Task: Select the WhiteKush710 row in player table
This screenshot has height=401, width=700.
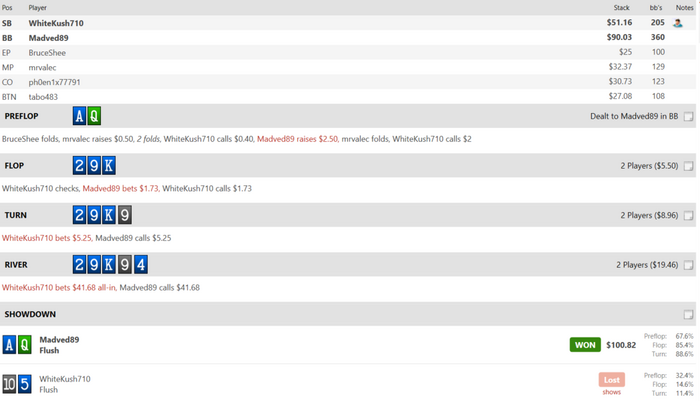Action: [348, 23]
